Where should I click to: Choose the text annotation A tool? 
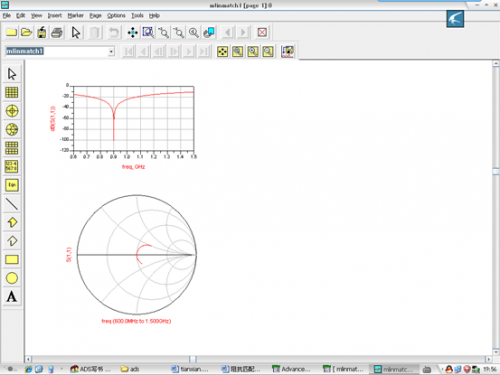click(x=12, y=296)
